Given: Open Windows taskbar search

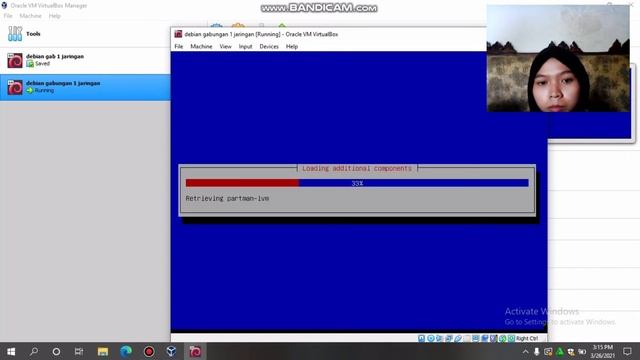Looking at the screenshot, I should (34, 351).
